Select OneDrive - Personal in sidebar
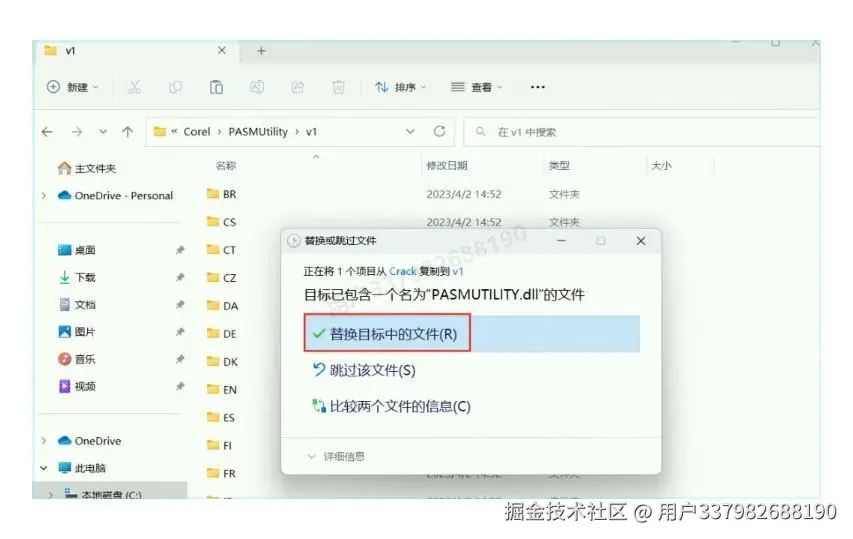This screenshot has width=853, height=539. (115, 195)
